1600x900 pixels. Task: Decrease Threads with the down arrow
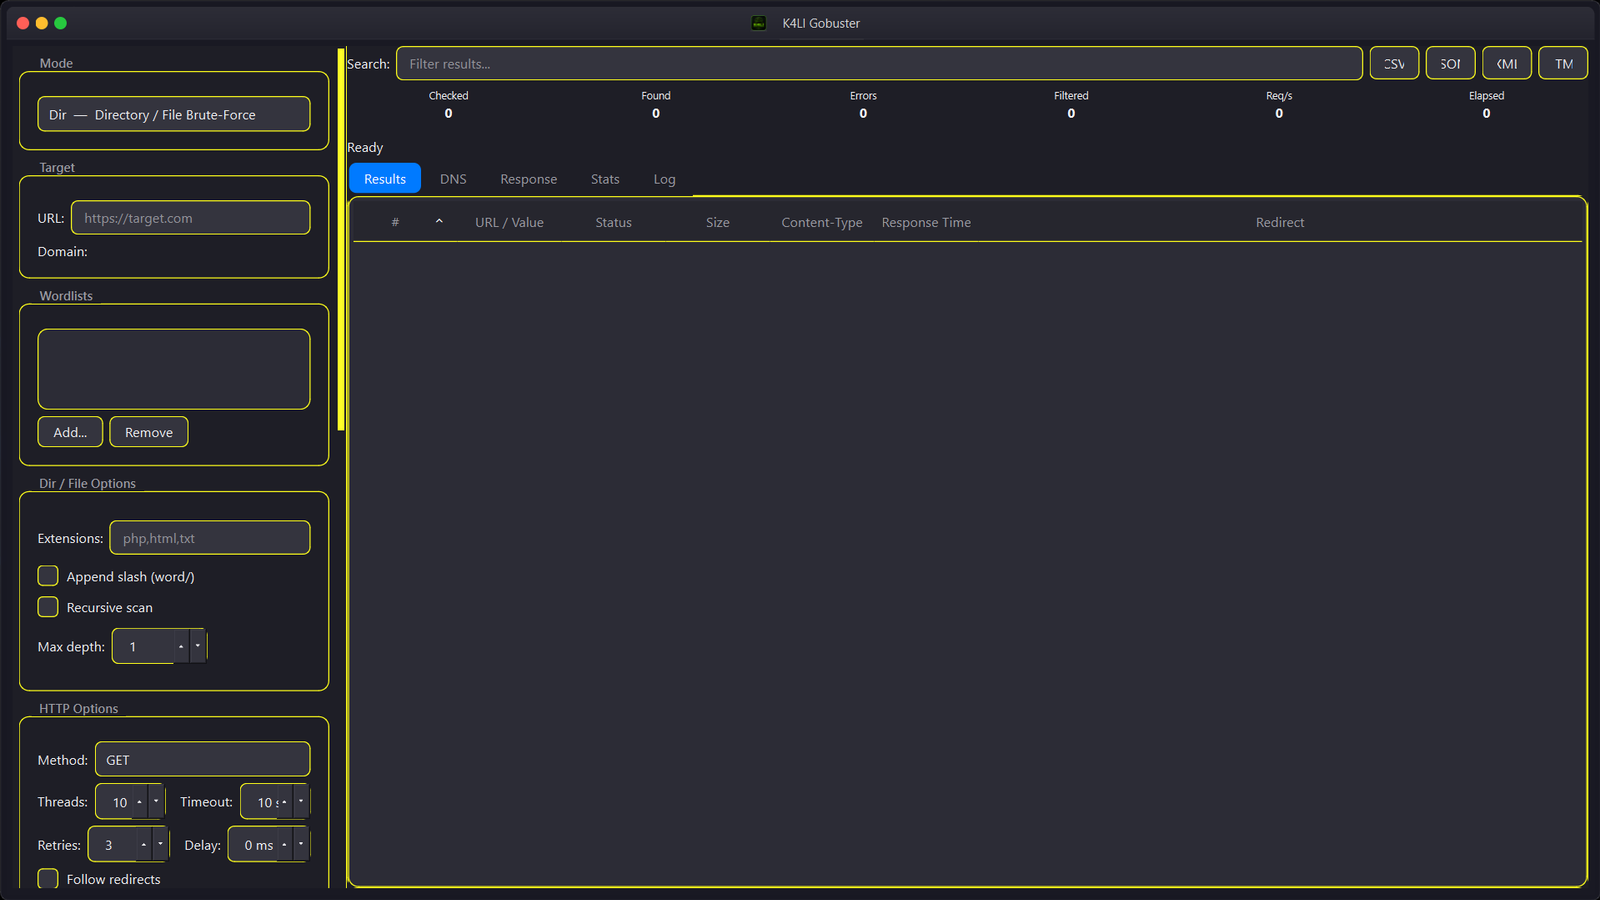pos(156,802)
